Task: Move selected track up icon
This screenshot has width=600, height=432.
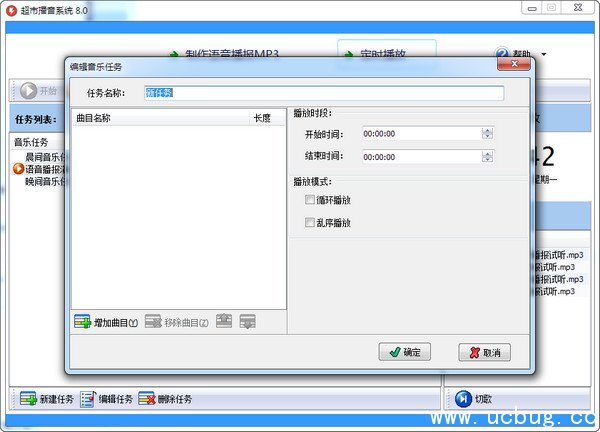Action: coord(224,321)
